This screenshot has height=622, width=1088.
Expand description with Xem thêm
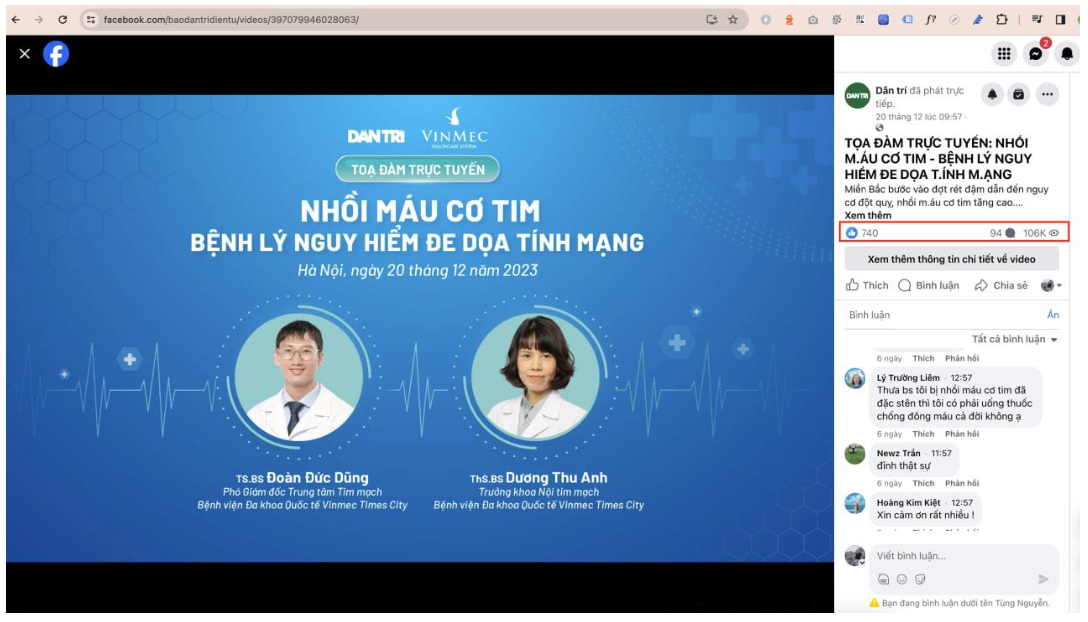click(x=867, y=215)
